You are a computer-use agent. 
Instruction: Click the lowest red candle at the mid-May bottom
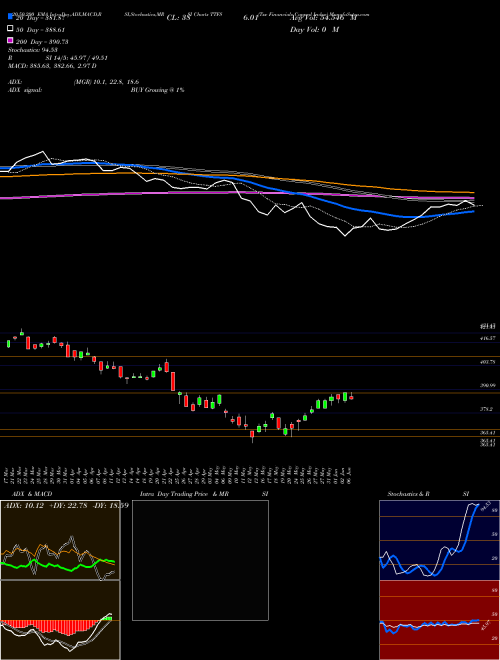point(252,434)
